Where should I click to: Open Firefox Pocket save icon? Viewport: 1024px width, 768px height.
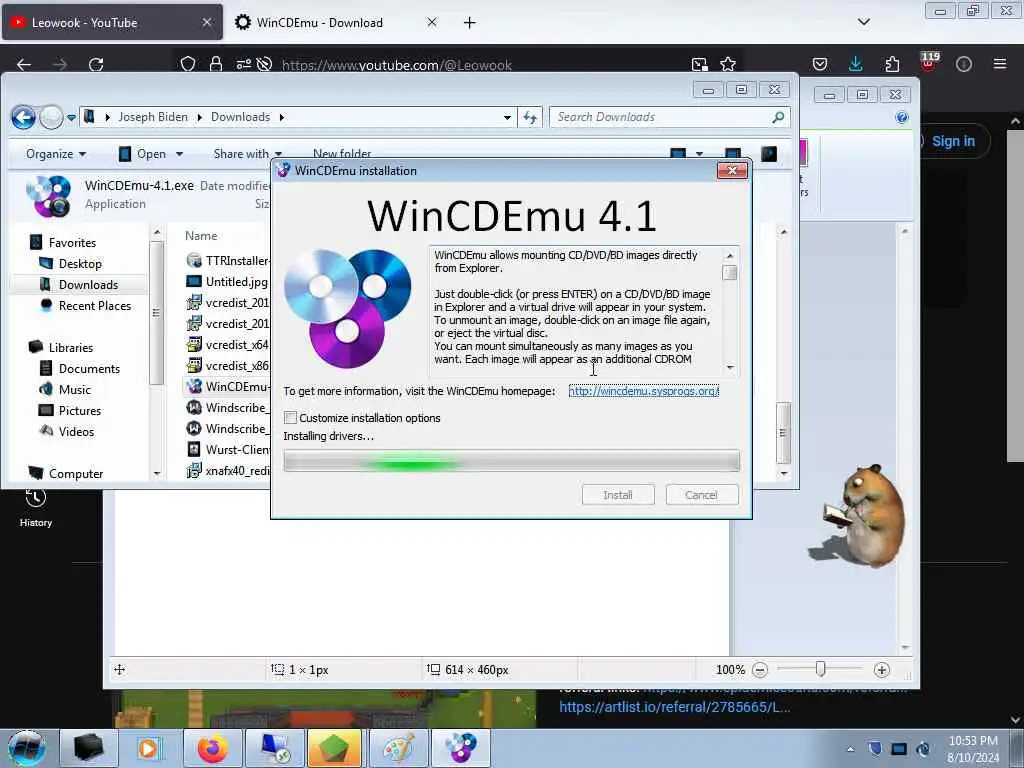point(820,64)
